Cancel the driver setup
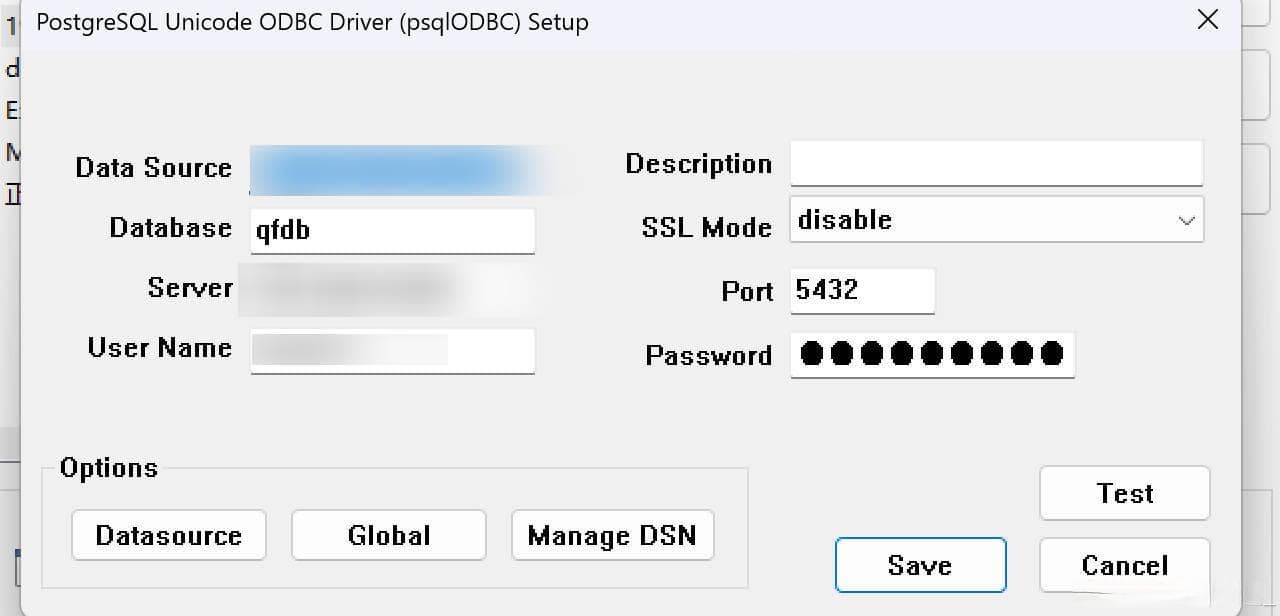 tap(1125, 565)
